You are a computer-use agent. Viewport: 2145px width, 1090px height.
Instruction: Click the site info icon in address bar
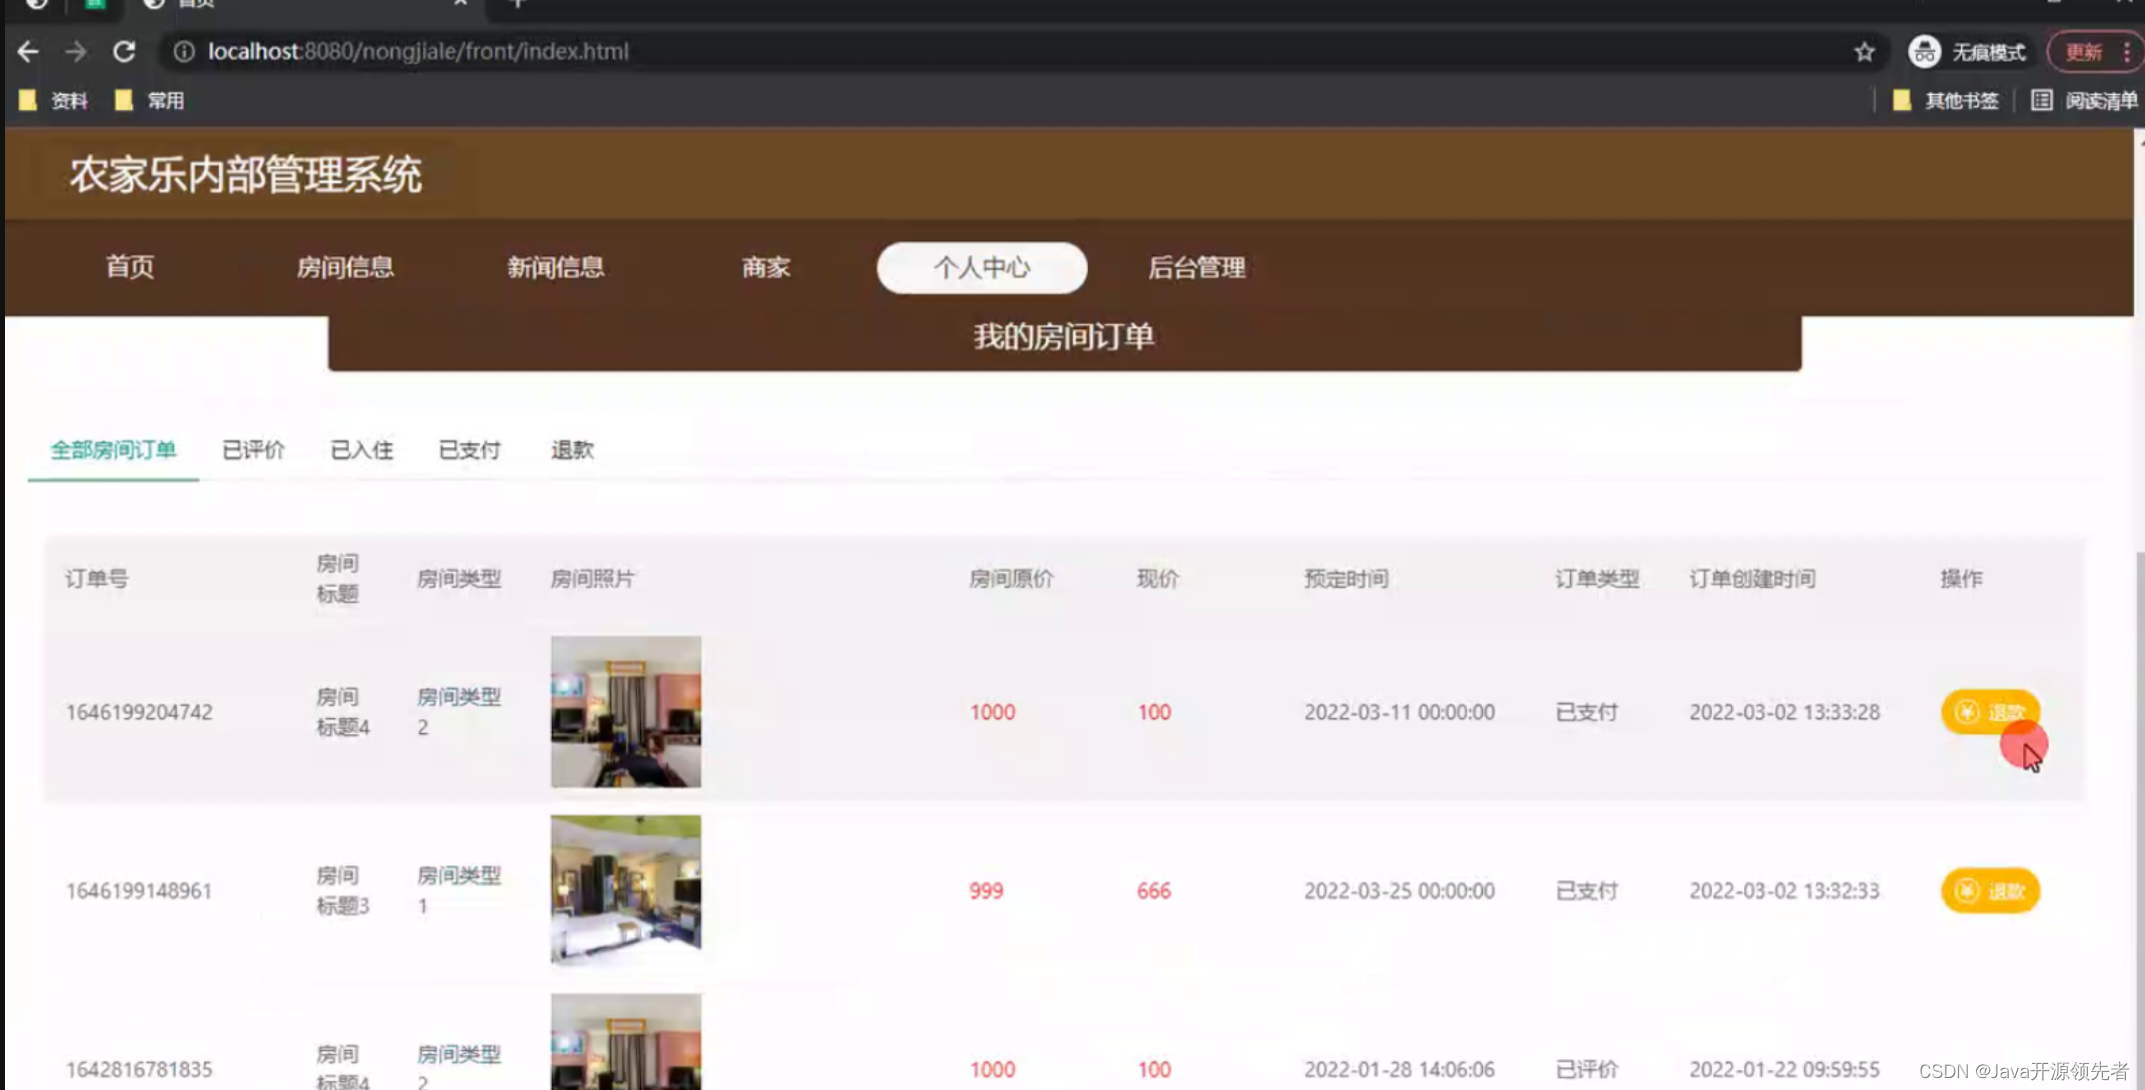coord(184,51)
